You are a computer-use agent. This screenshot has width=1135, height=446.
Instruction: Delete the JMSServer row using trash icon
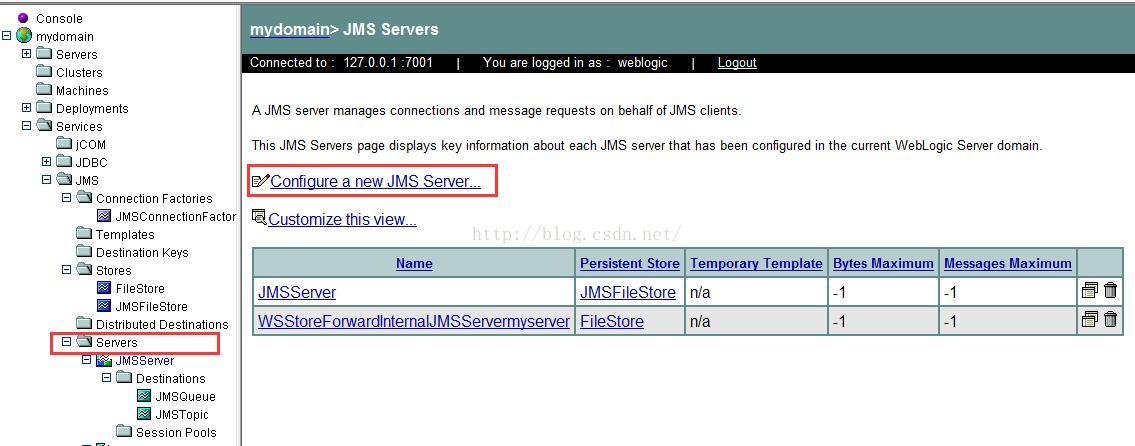tap(1110, 291)
